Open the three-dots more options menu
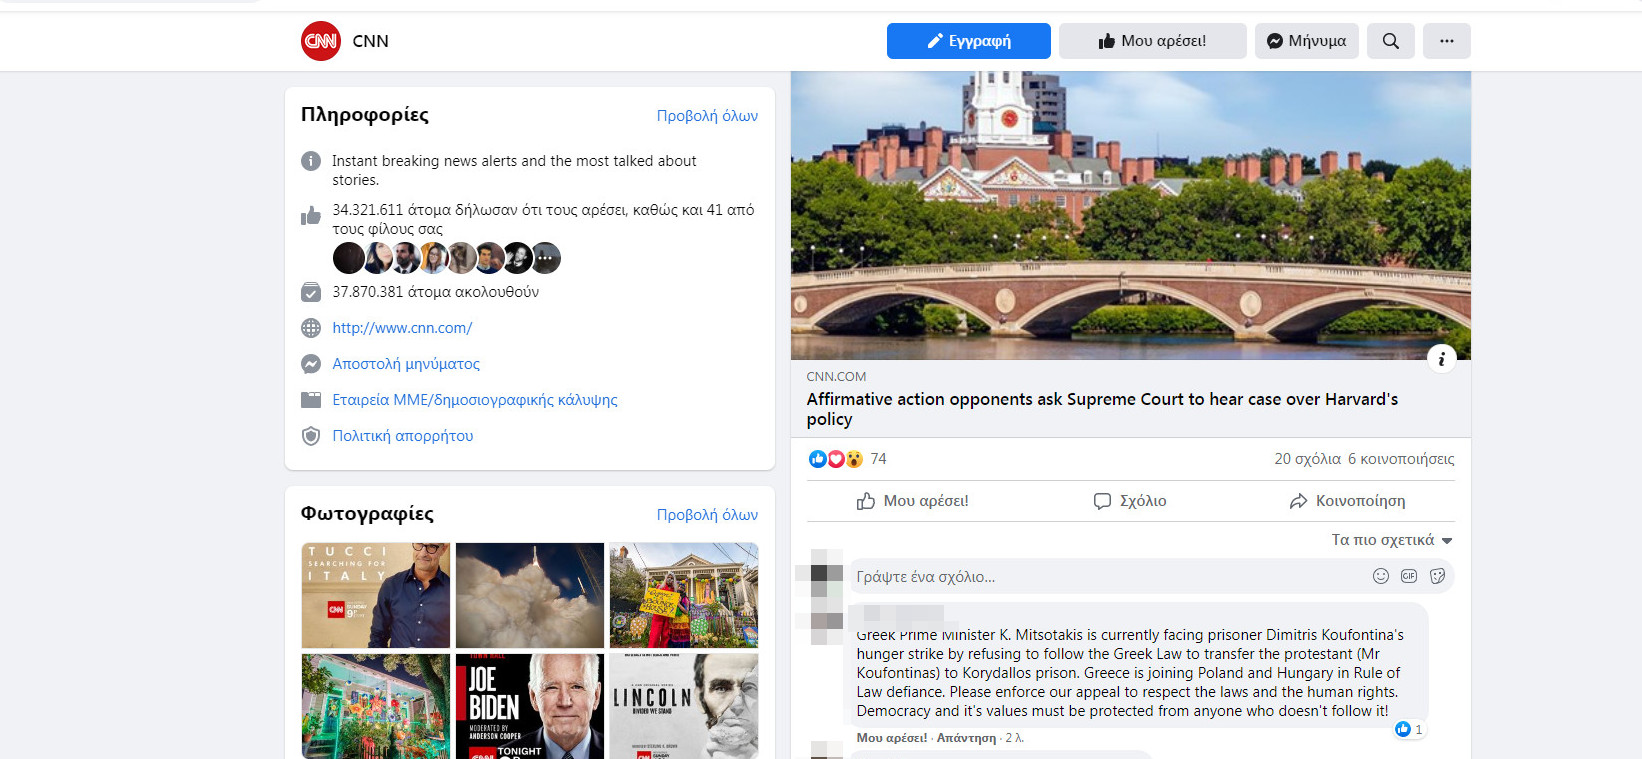Image resolution: width=1642 pixels, height=759 pixels. pos(1446,41)
